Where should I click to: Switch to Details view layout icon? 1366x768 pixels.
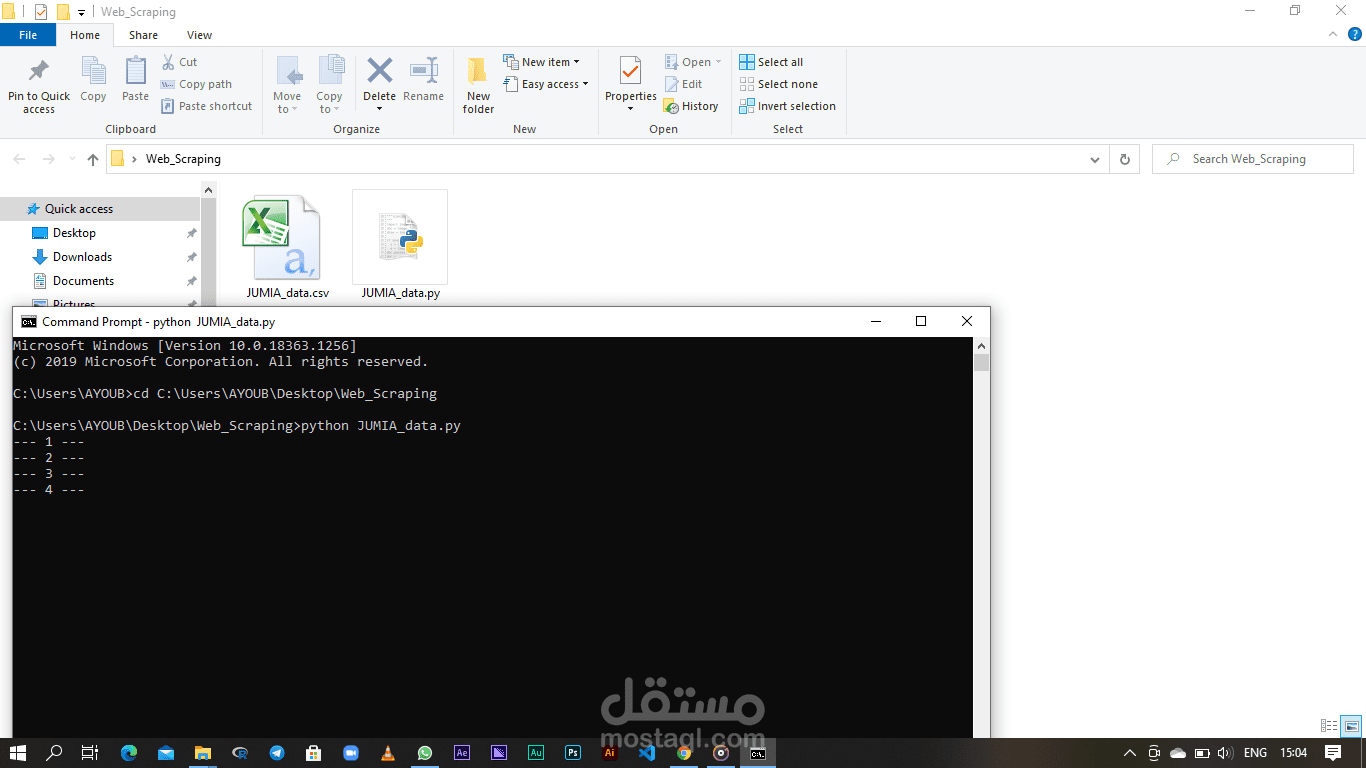point(1329,726)
